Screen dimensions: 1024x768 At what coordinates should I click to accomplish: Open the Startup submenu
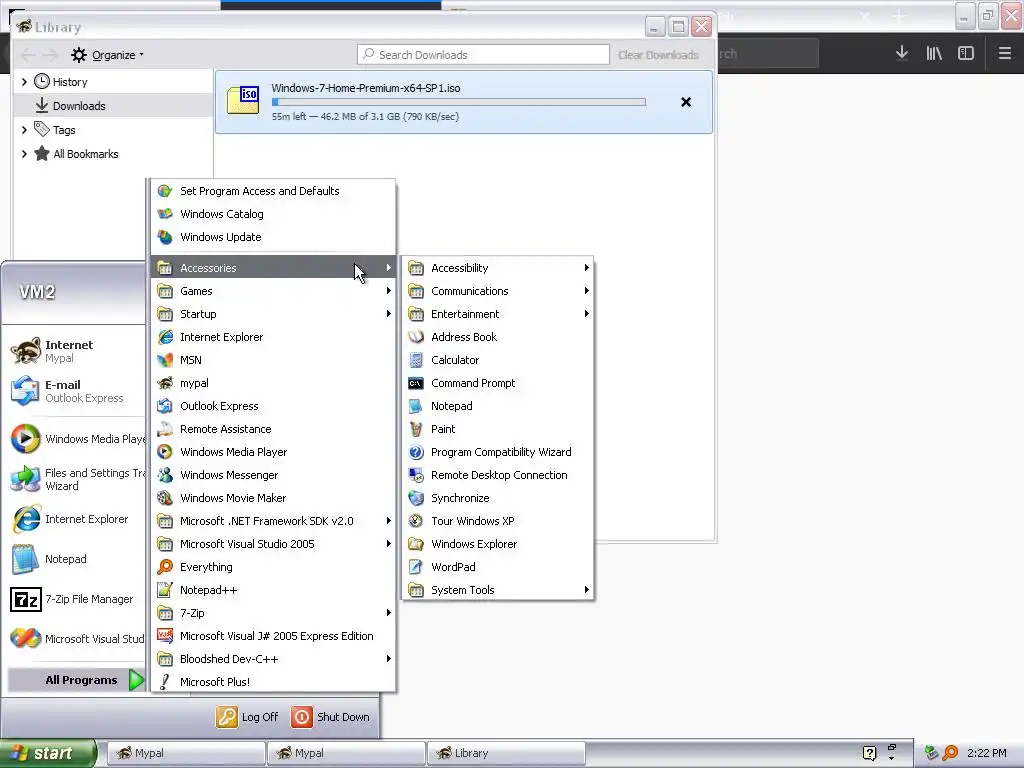273,314
